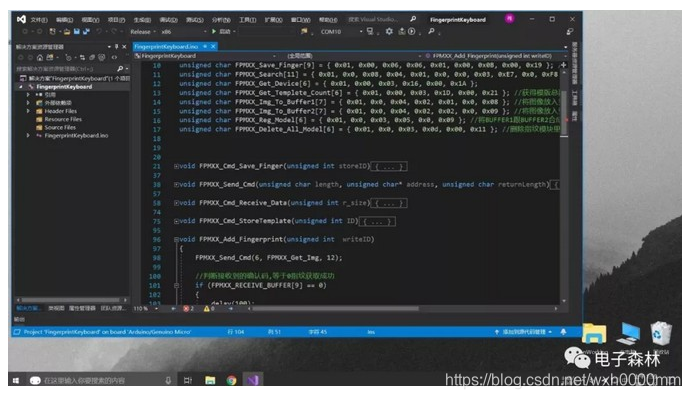Screen dimensions: 691x399
Task: Collapse the FPMXX_Add_Fingerprint function
Action: 176,240
